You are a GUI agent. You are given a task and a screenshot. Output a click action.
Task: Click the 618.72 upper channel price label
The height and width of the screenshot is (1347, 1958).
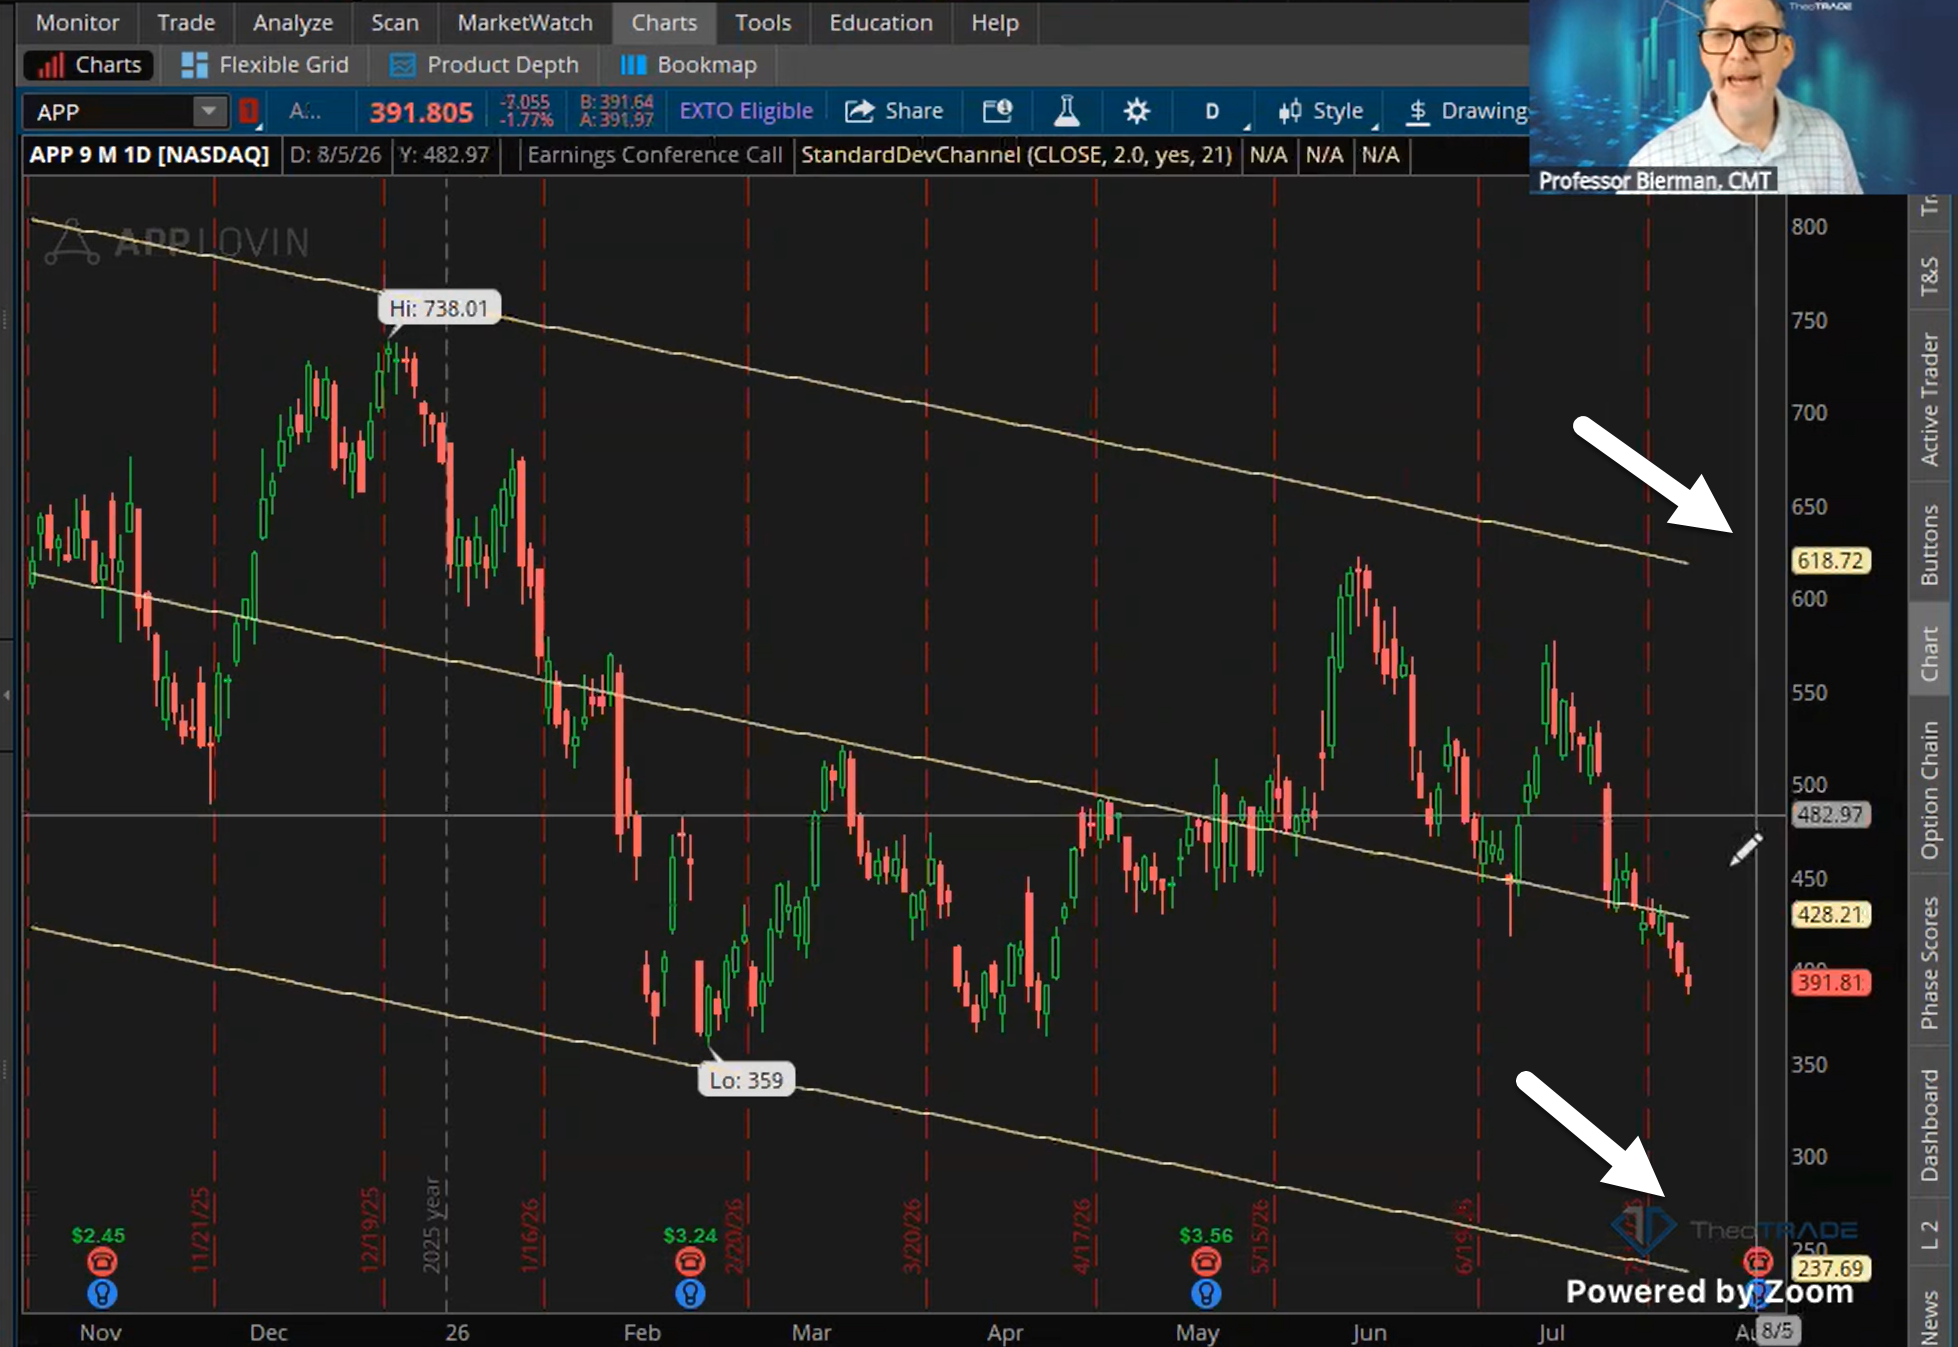[1831, 561]
